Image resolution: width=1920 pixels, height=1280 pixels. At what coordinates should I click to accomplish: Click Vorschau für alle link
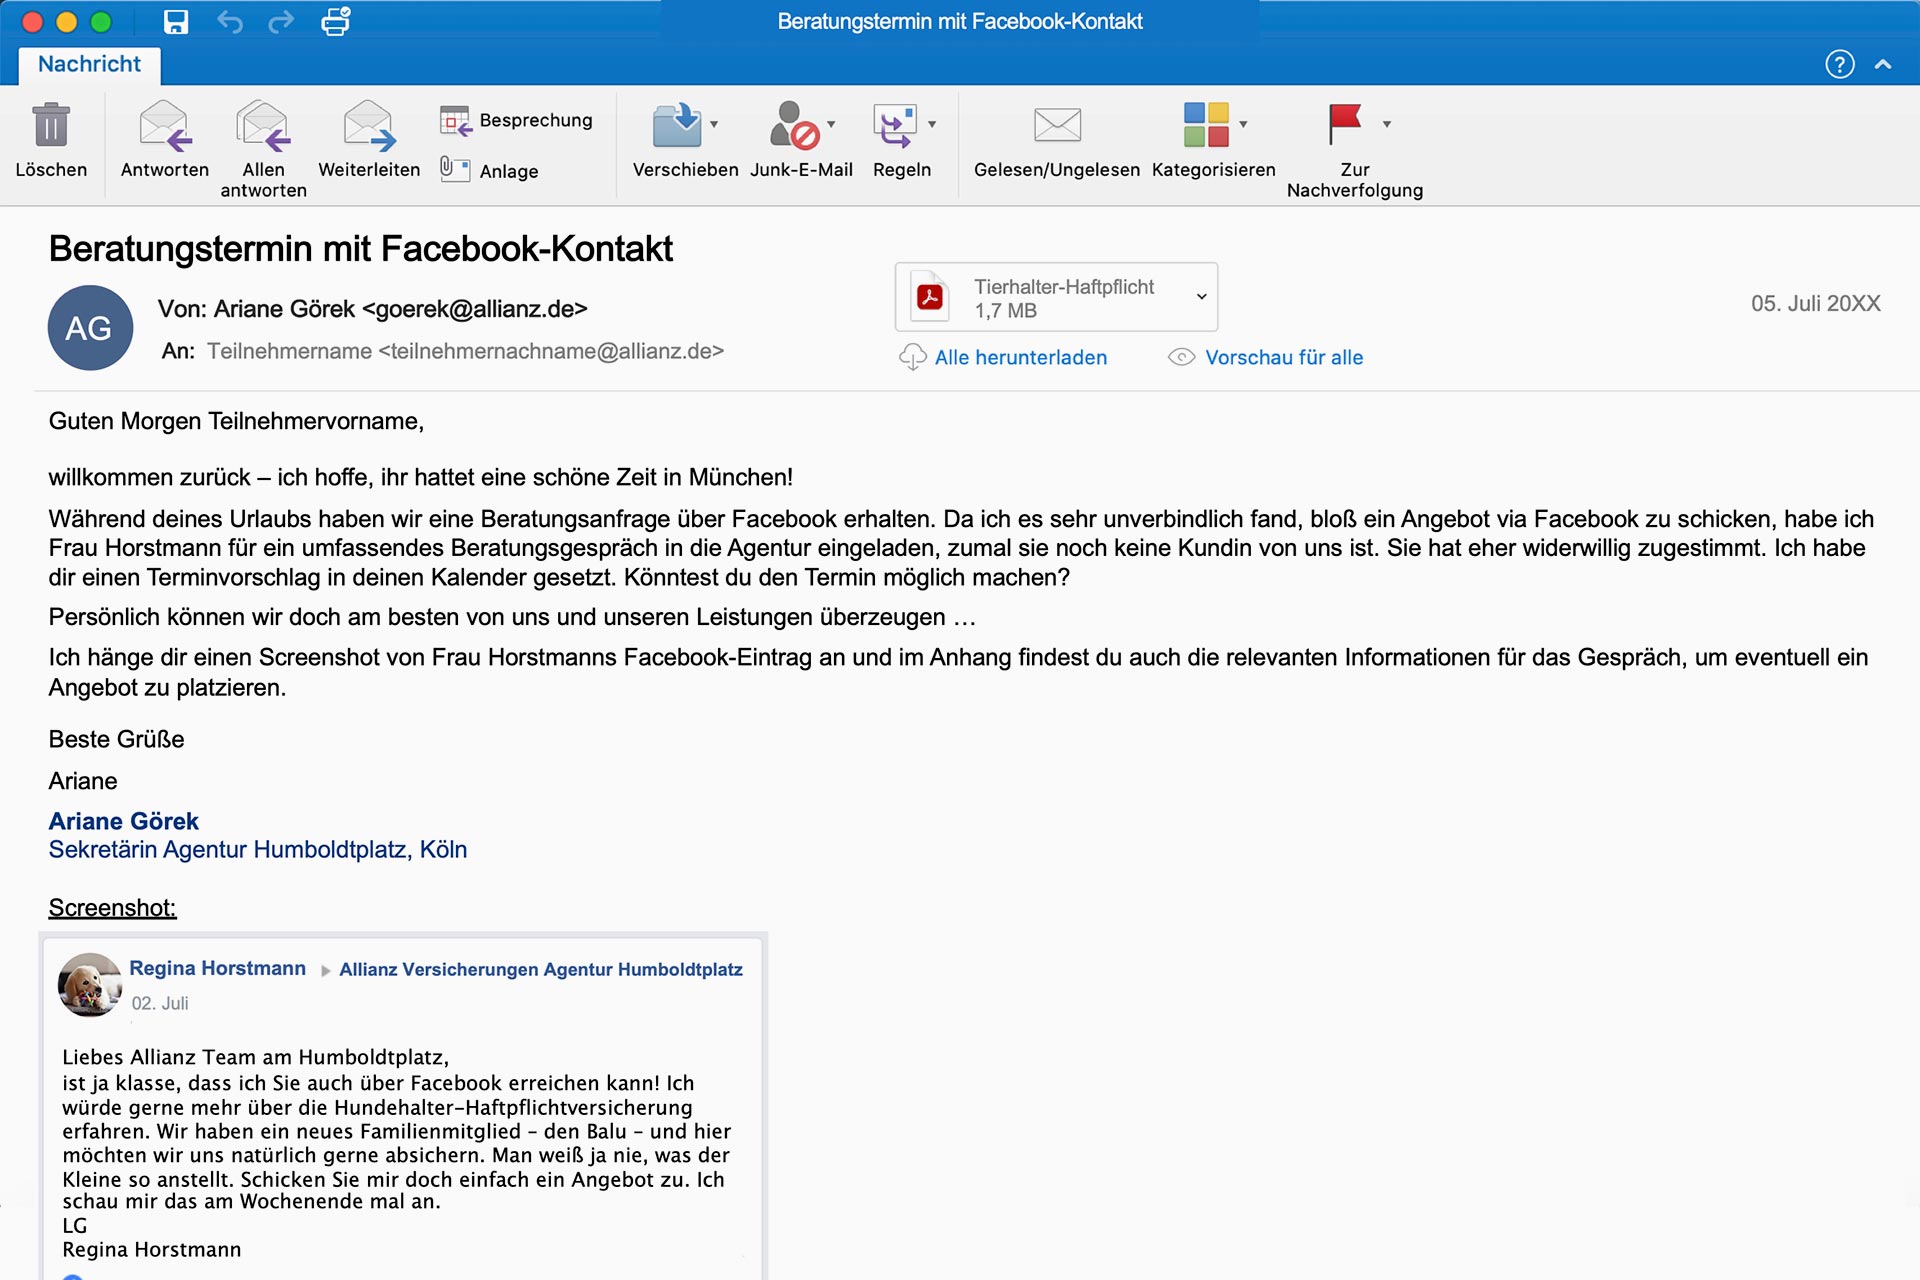click(1284, 357)
